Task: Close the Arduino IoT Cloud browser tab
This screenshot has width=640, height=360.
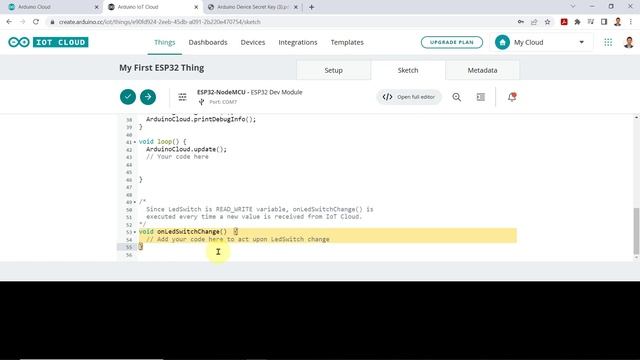Action: [196, 7]
